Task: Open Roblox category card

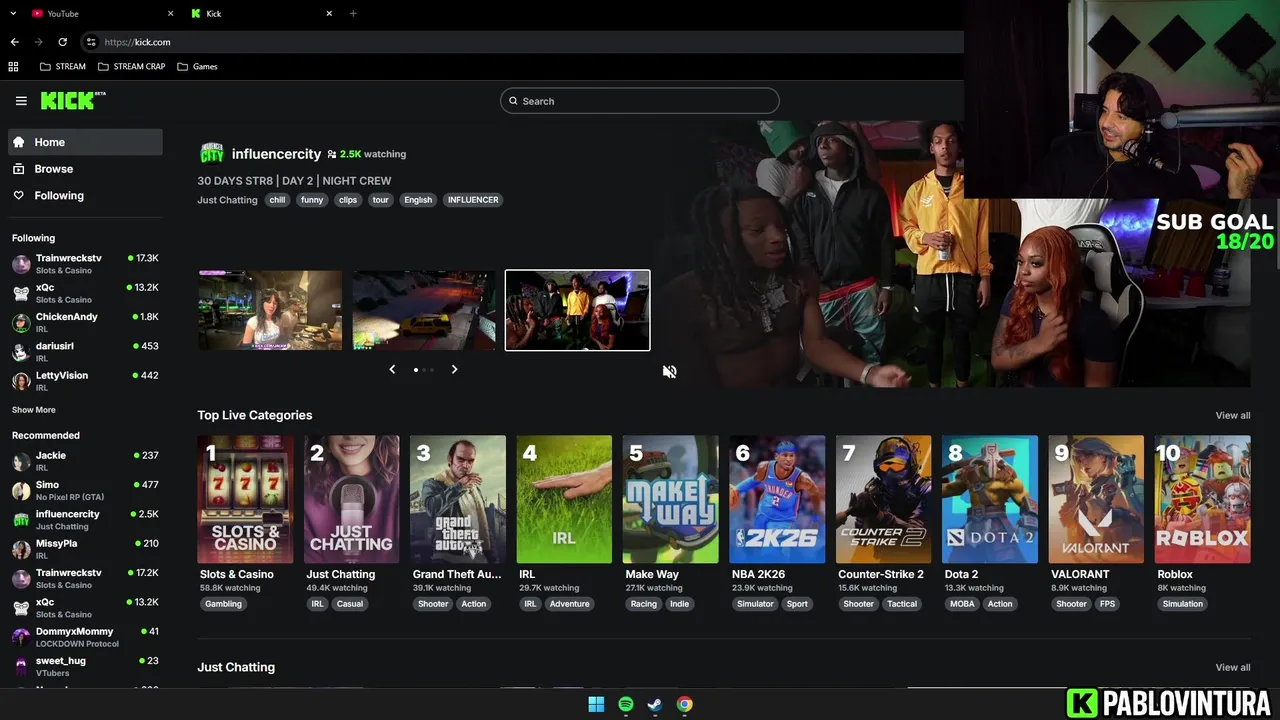Action: coord(1202,499)
